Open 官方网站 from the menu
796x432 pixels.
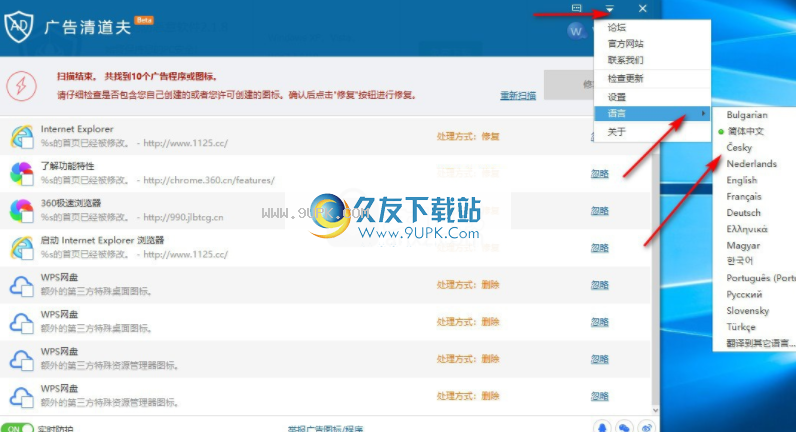(625, 44)
